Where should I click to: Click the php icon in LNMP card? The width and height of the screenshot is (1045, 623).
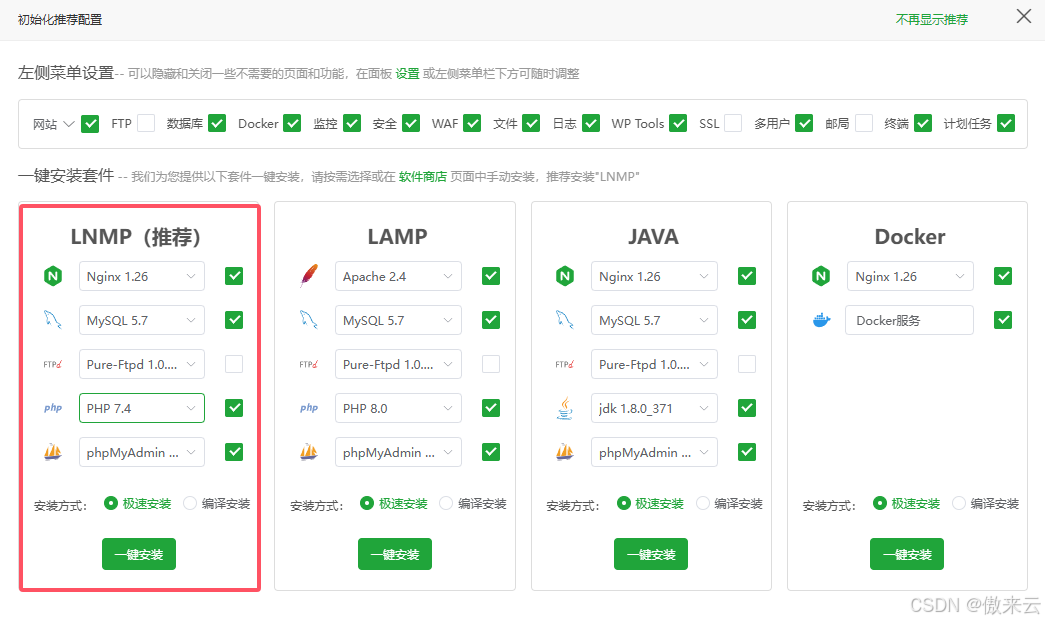tap(53, 408)
